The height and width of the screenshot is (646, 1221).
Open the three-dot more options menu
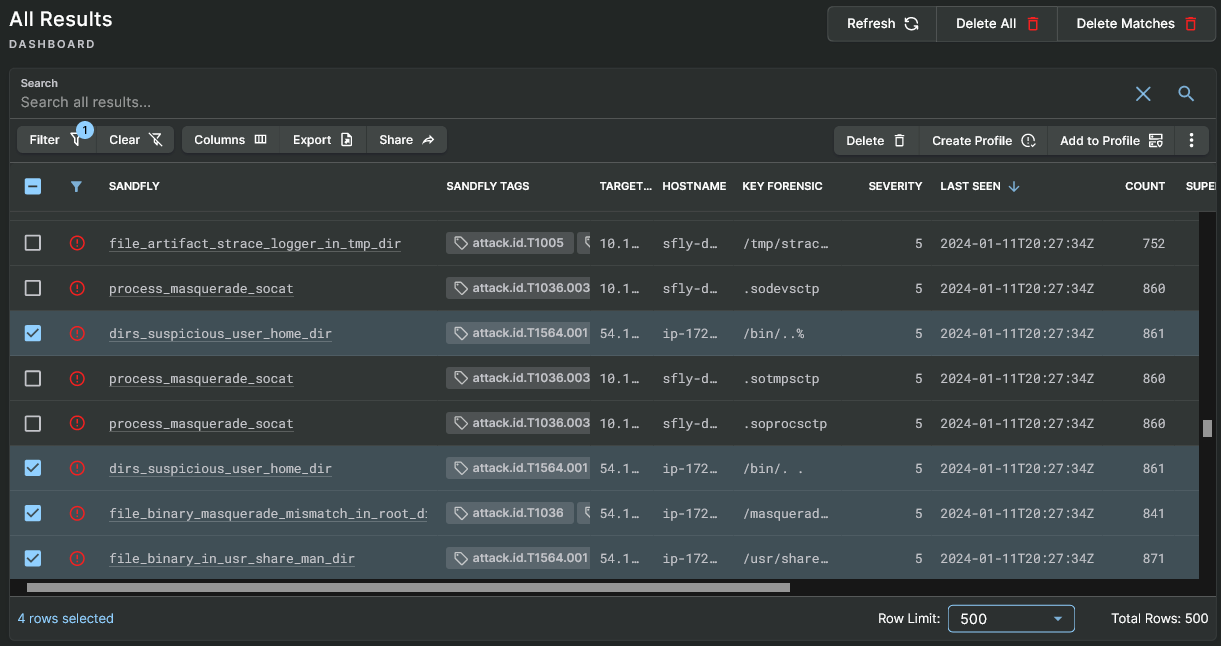pyautogui.click(x=1191, y=141)
